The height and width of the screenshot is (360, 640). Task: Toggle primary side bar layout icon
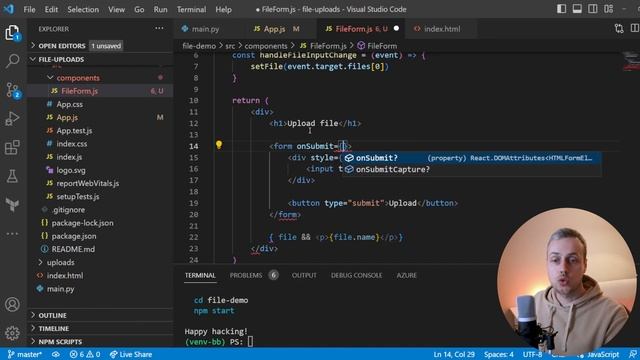[x=562, y=9]
